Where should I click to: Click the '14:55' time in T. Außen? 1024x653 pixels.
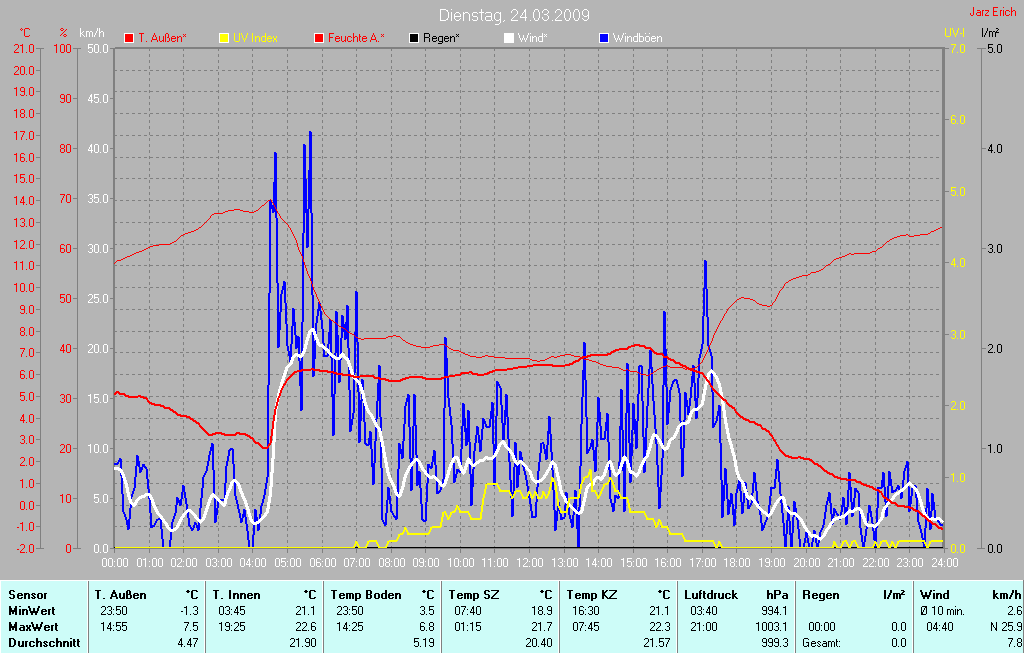point(112,627)
